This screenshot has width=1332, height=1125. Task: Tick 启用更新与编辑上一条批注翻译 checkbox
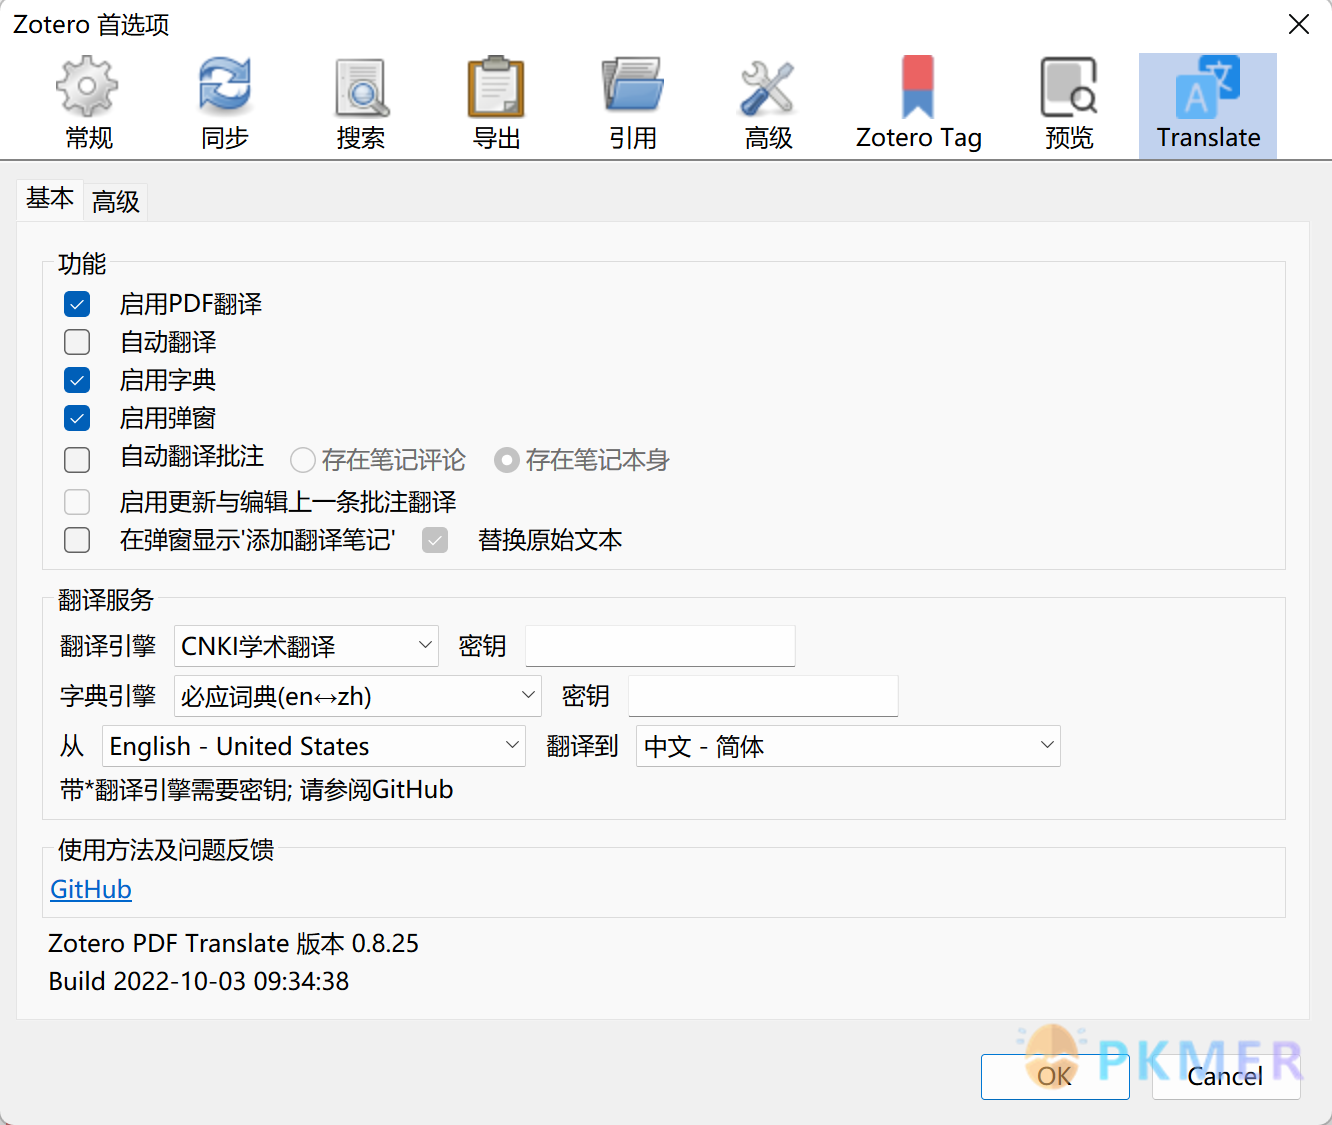coord(77,502)
